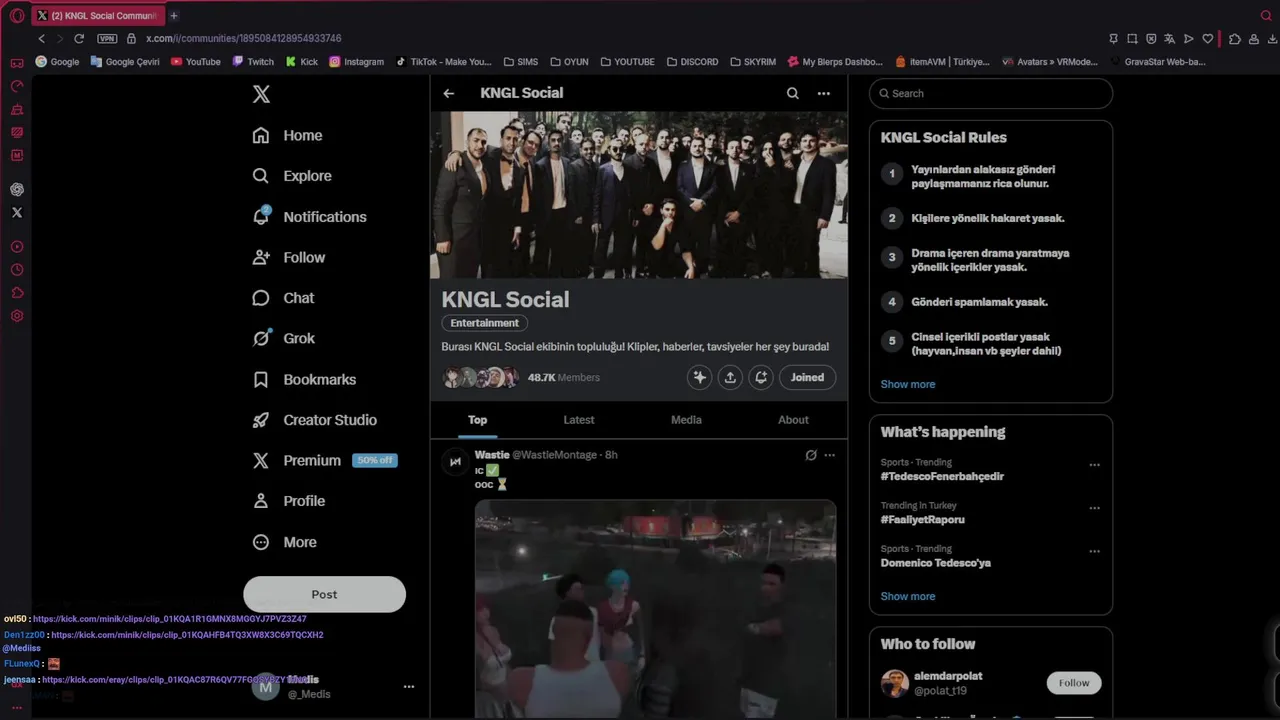Open more options on Wastie post
The width and height of the screenshot is (1280, 720).
click(829, 455)
